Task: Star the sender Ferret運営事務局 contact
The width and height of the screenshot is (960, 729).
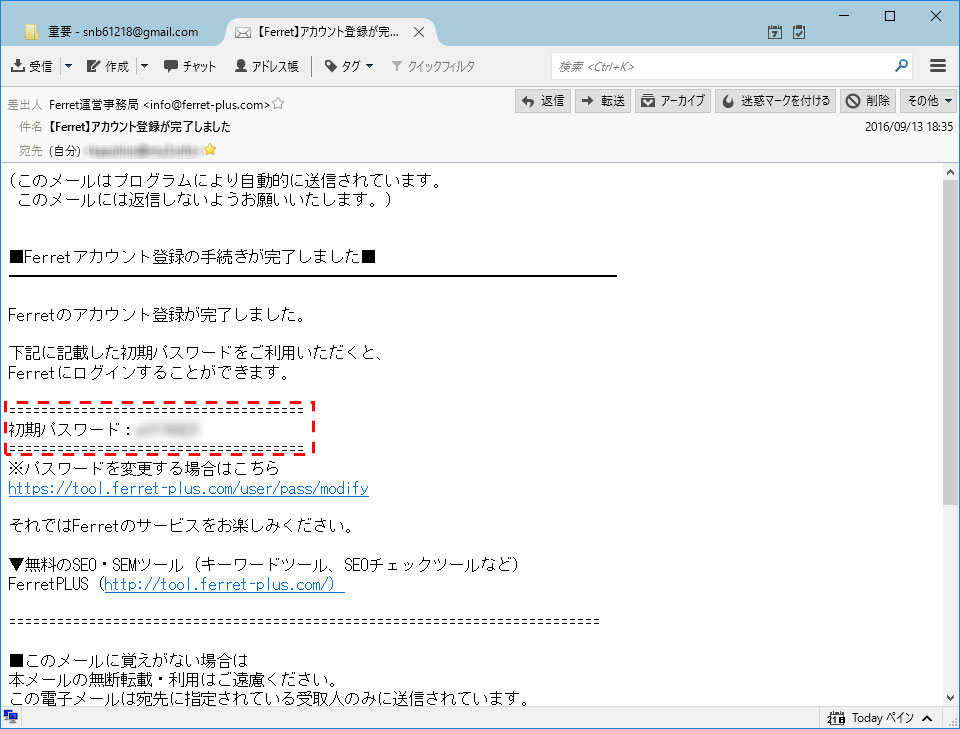Action: point(278,103)
